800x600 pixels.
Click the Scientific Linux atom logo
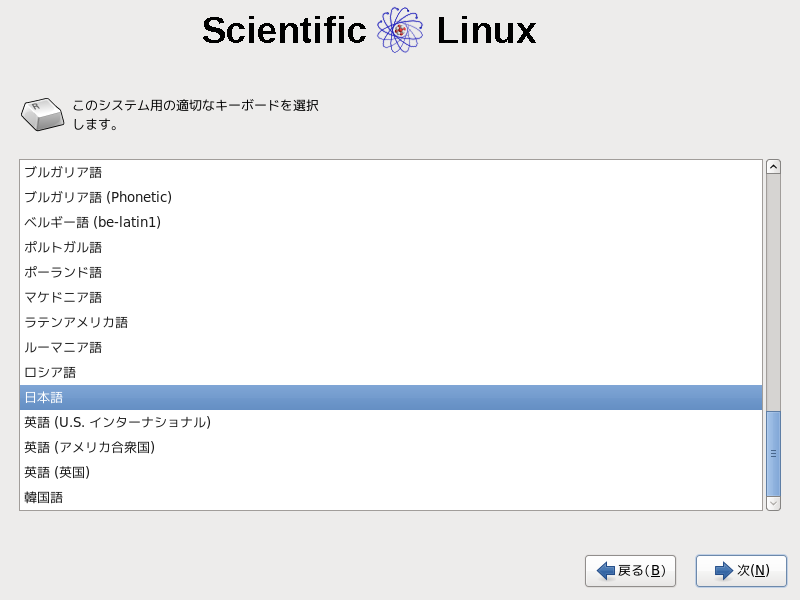pyautogui.click(x=400, y=31)
